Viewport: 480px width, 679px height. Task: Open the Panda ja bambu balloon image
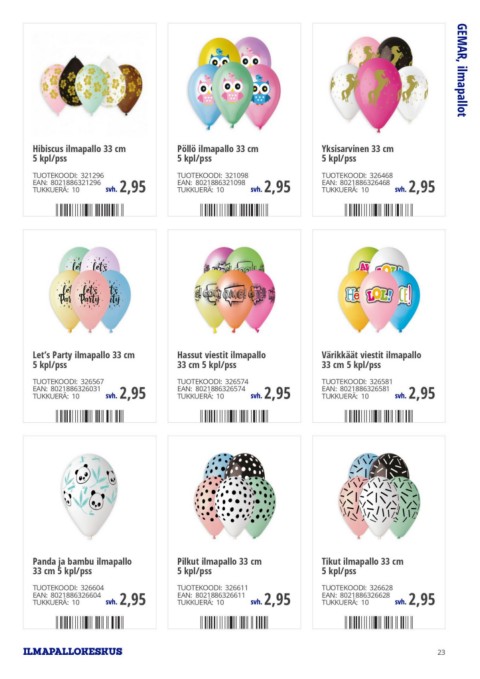[x=89, y=495]
